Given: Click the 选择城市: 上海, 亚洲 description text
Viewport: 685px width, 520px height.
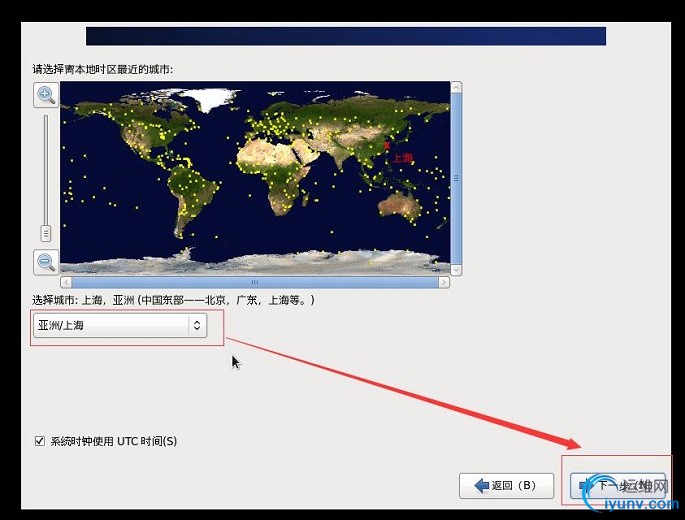Looking at the screenshot, I should [173, 300].
